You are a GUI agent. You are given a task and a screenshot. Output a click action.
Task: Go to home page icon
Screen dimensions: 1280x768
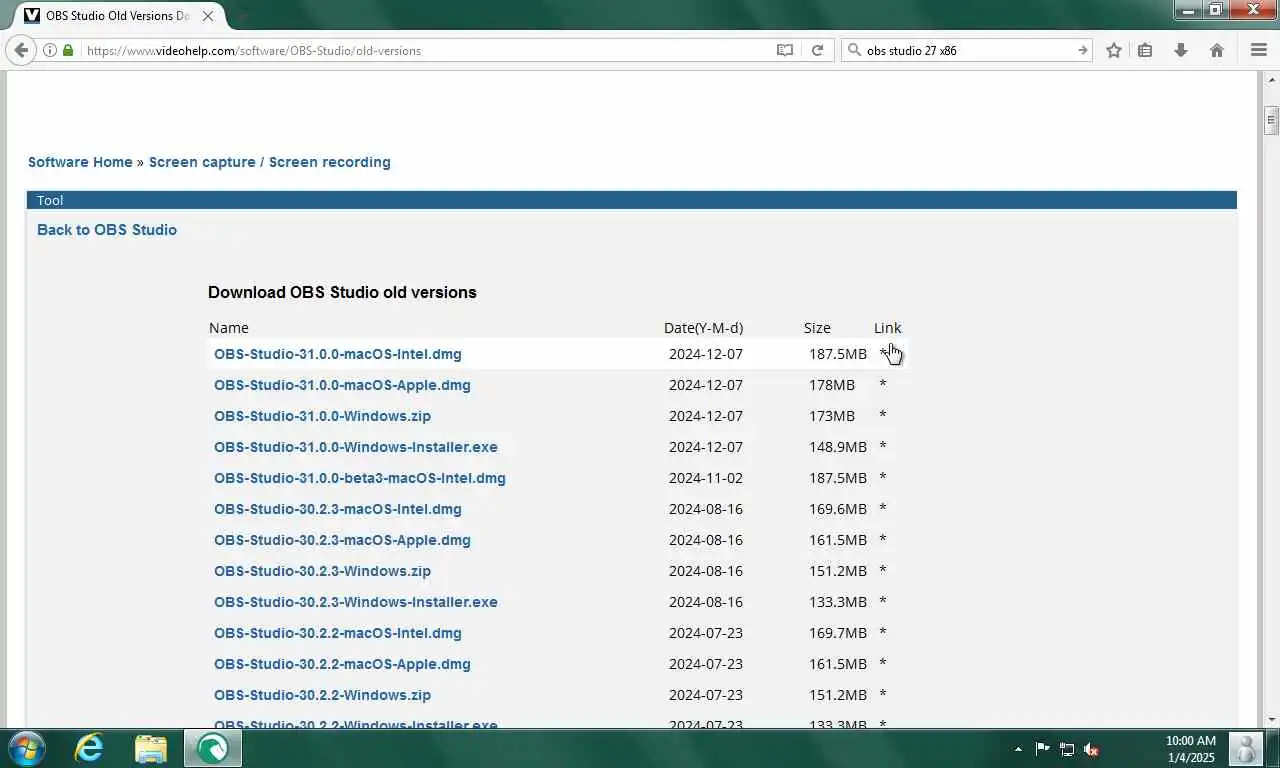pos(1217,50)
